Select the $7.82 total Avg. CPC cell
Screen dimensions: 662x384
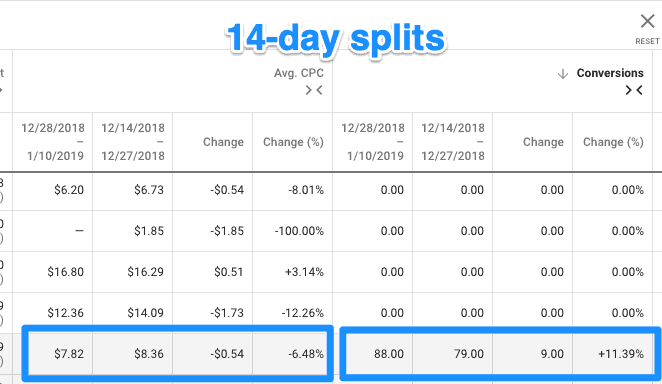point(69,354)
